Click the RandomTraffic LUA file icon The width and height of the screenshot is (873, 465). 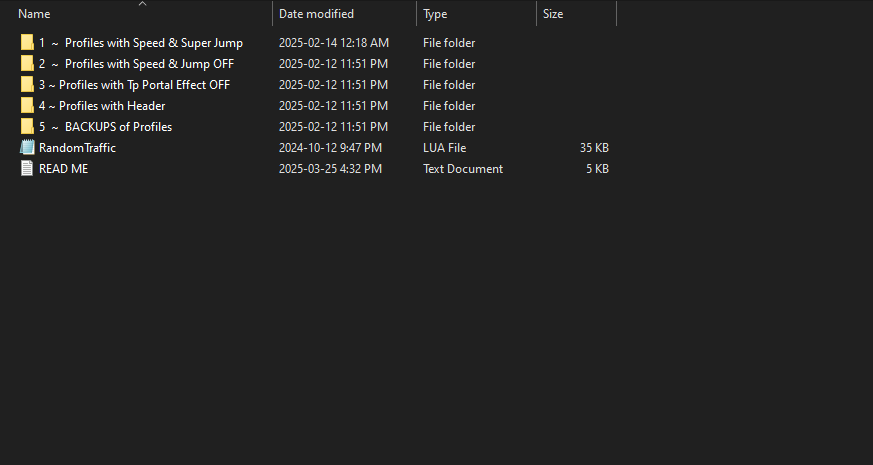click(27, 148)
